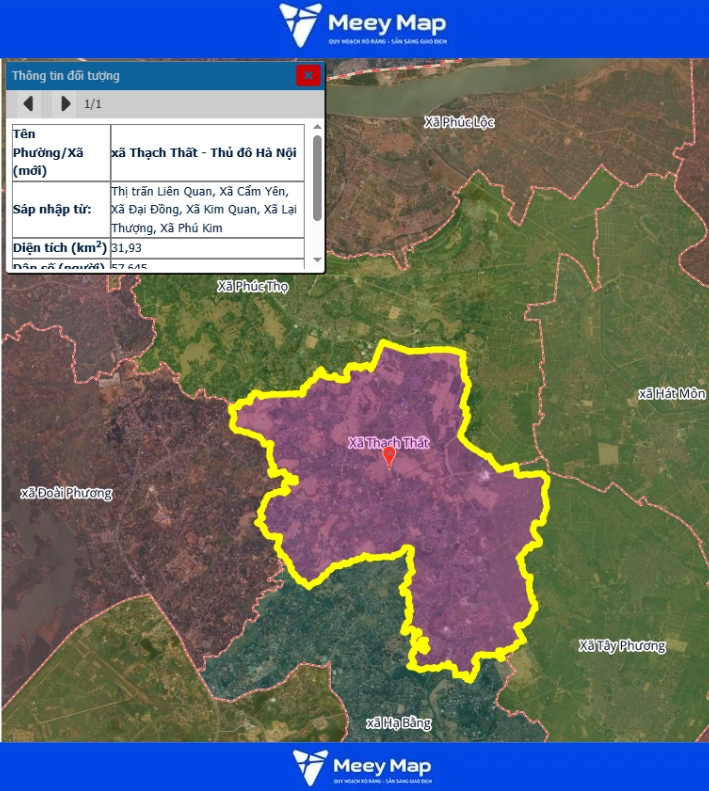Close the Thông tin đối tượng panel
709x791 pixels.
[308, 76]
